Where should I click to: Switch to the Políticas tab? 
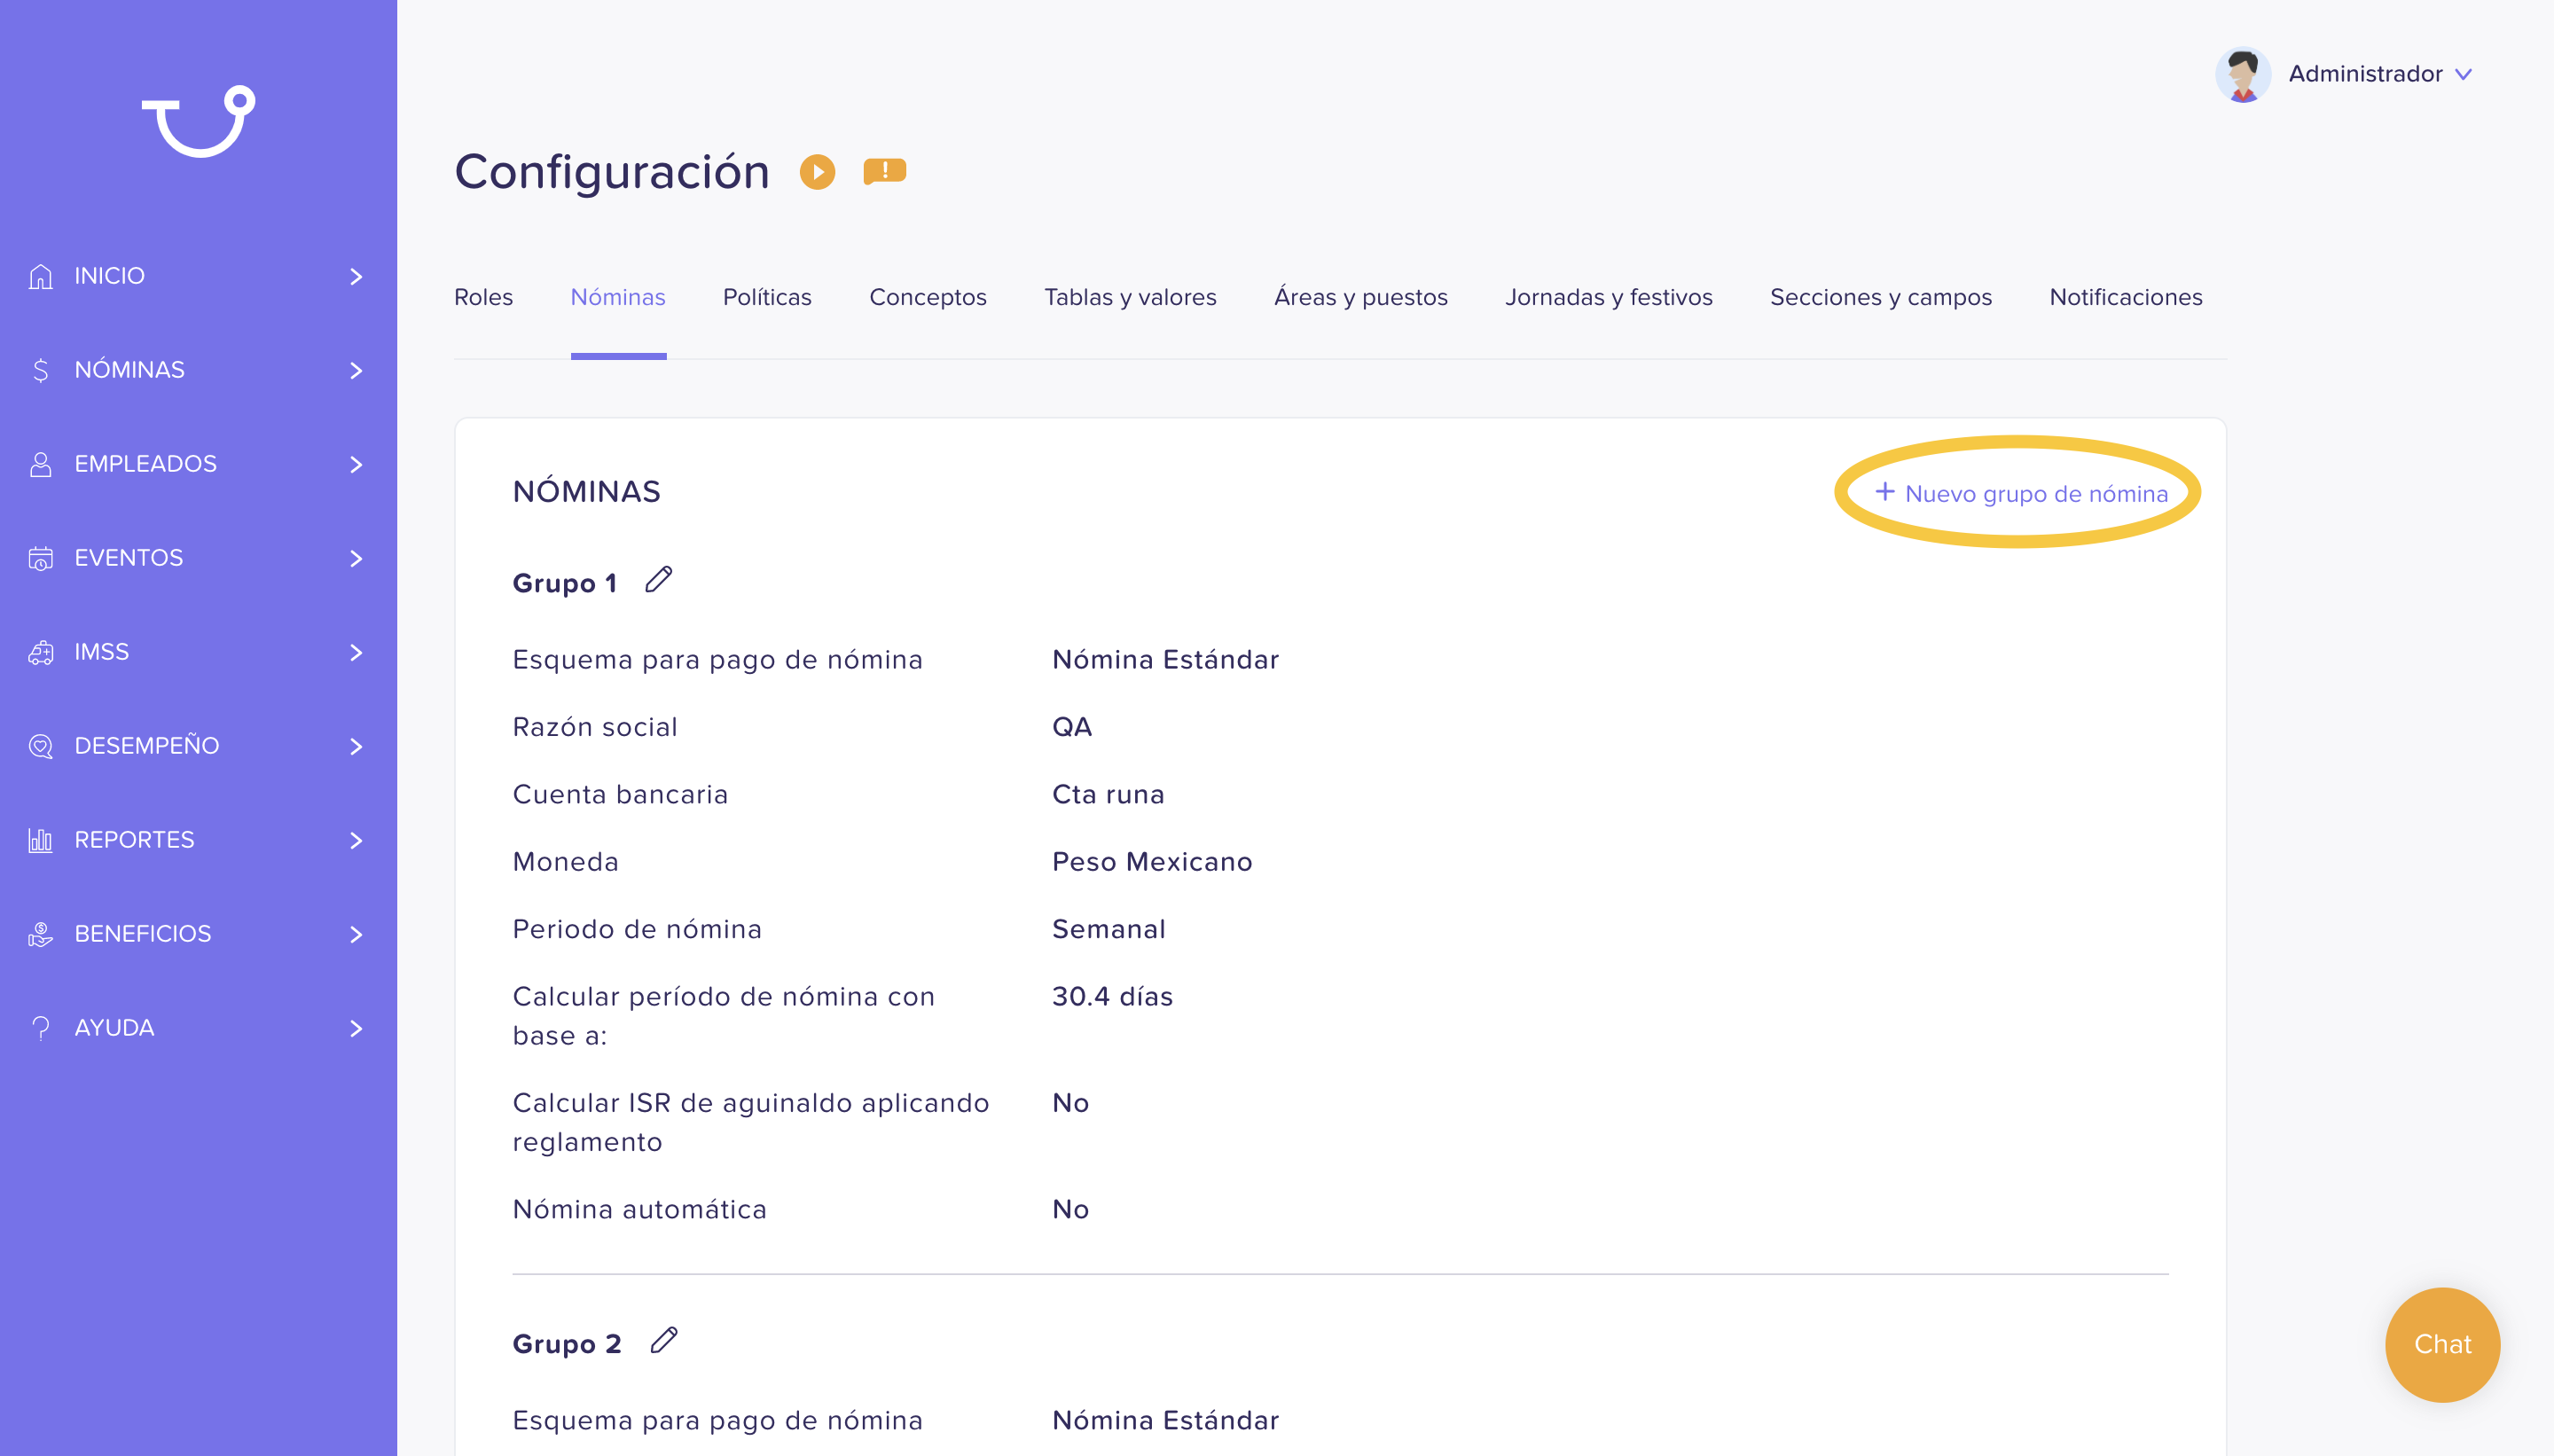(x=767, y=297)
